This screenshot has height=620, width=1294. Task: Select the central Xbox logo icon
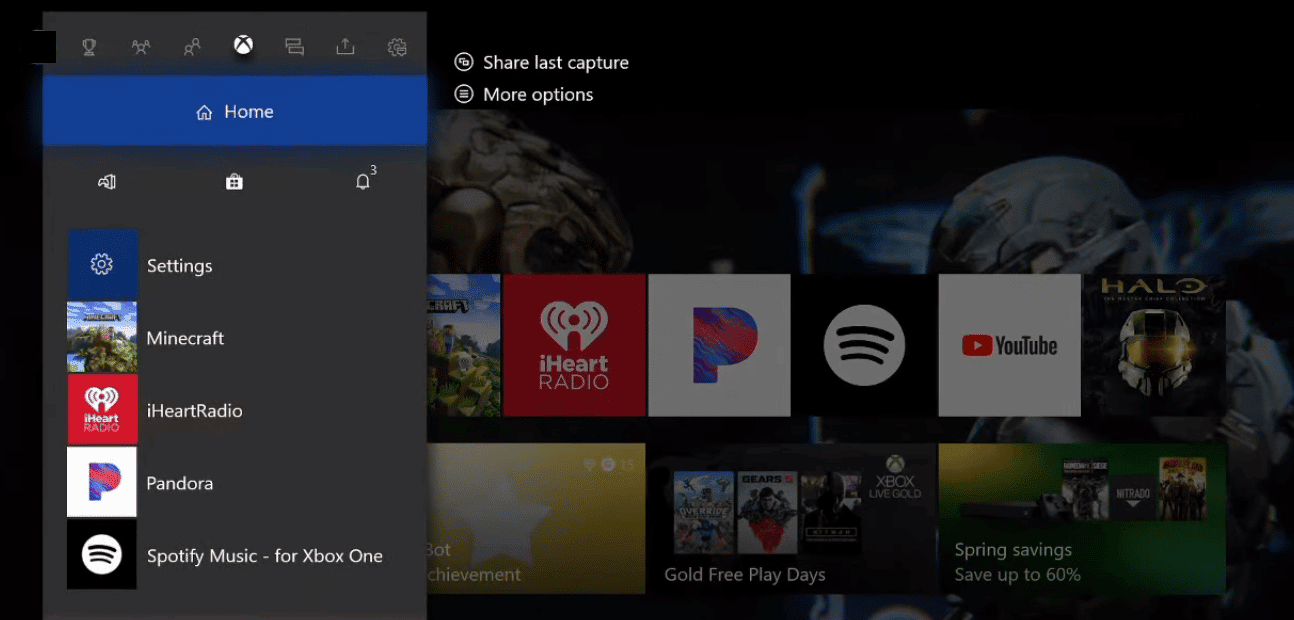tap(243, 44)
